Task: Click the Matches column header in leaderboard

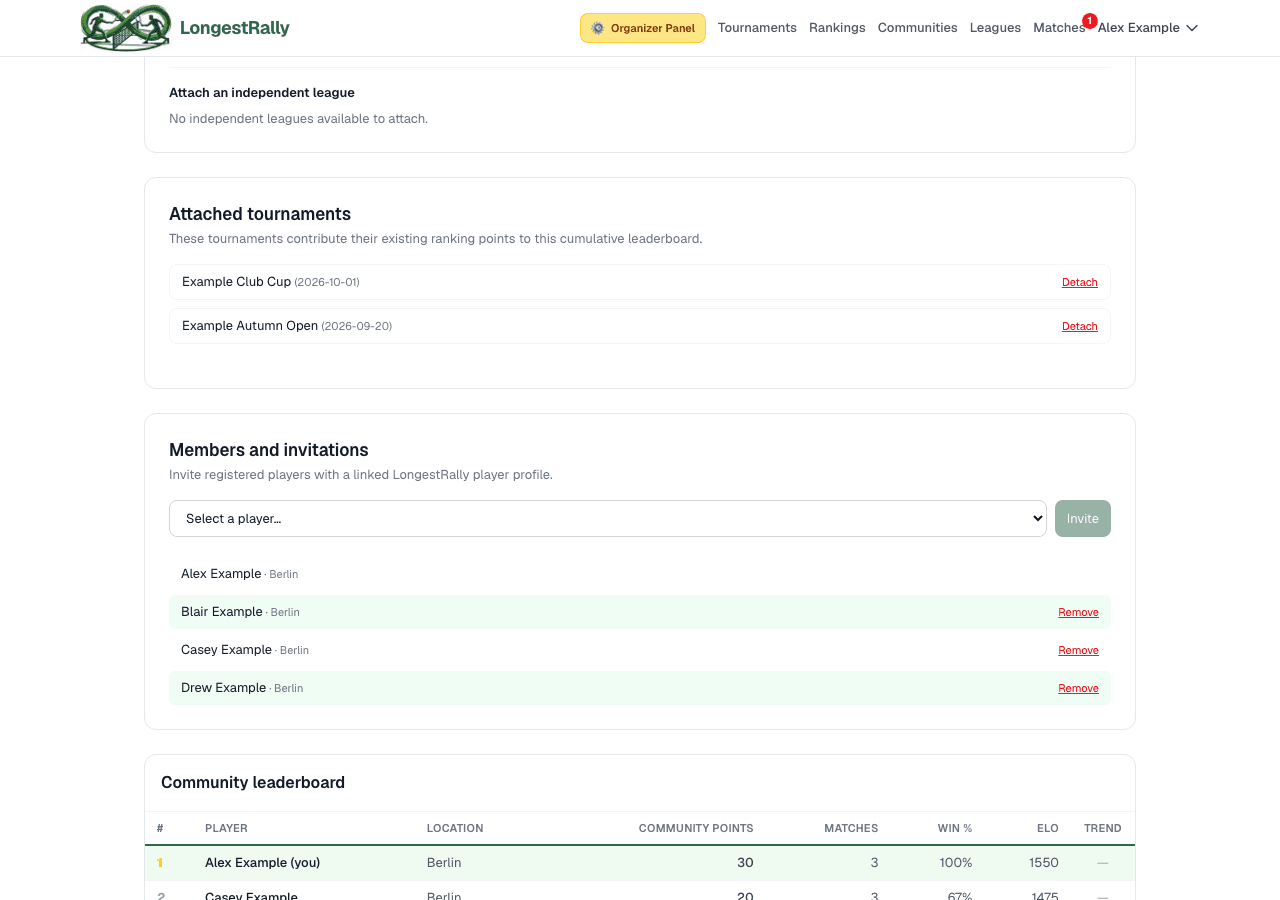Action: pyautogui.click(x=851, y=828)
